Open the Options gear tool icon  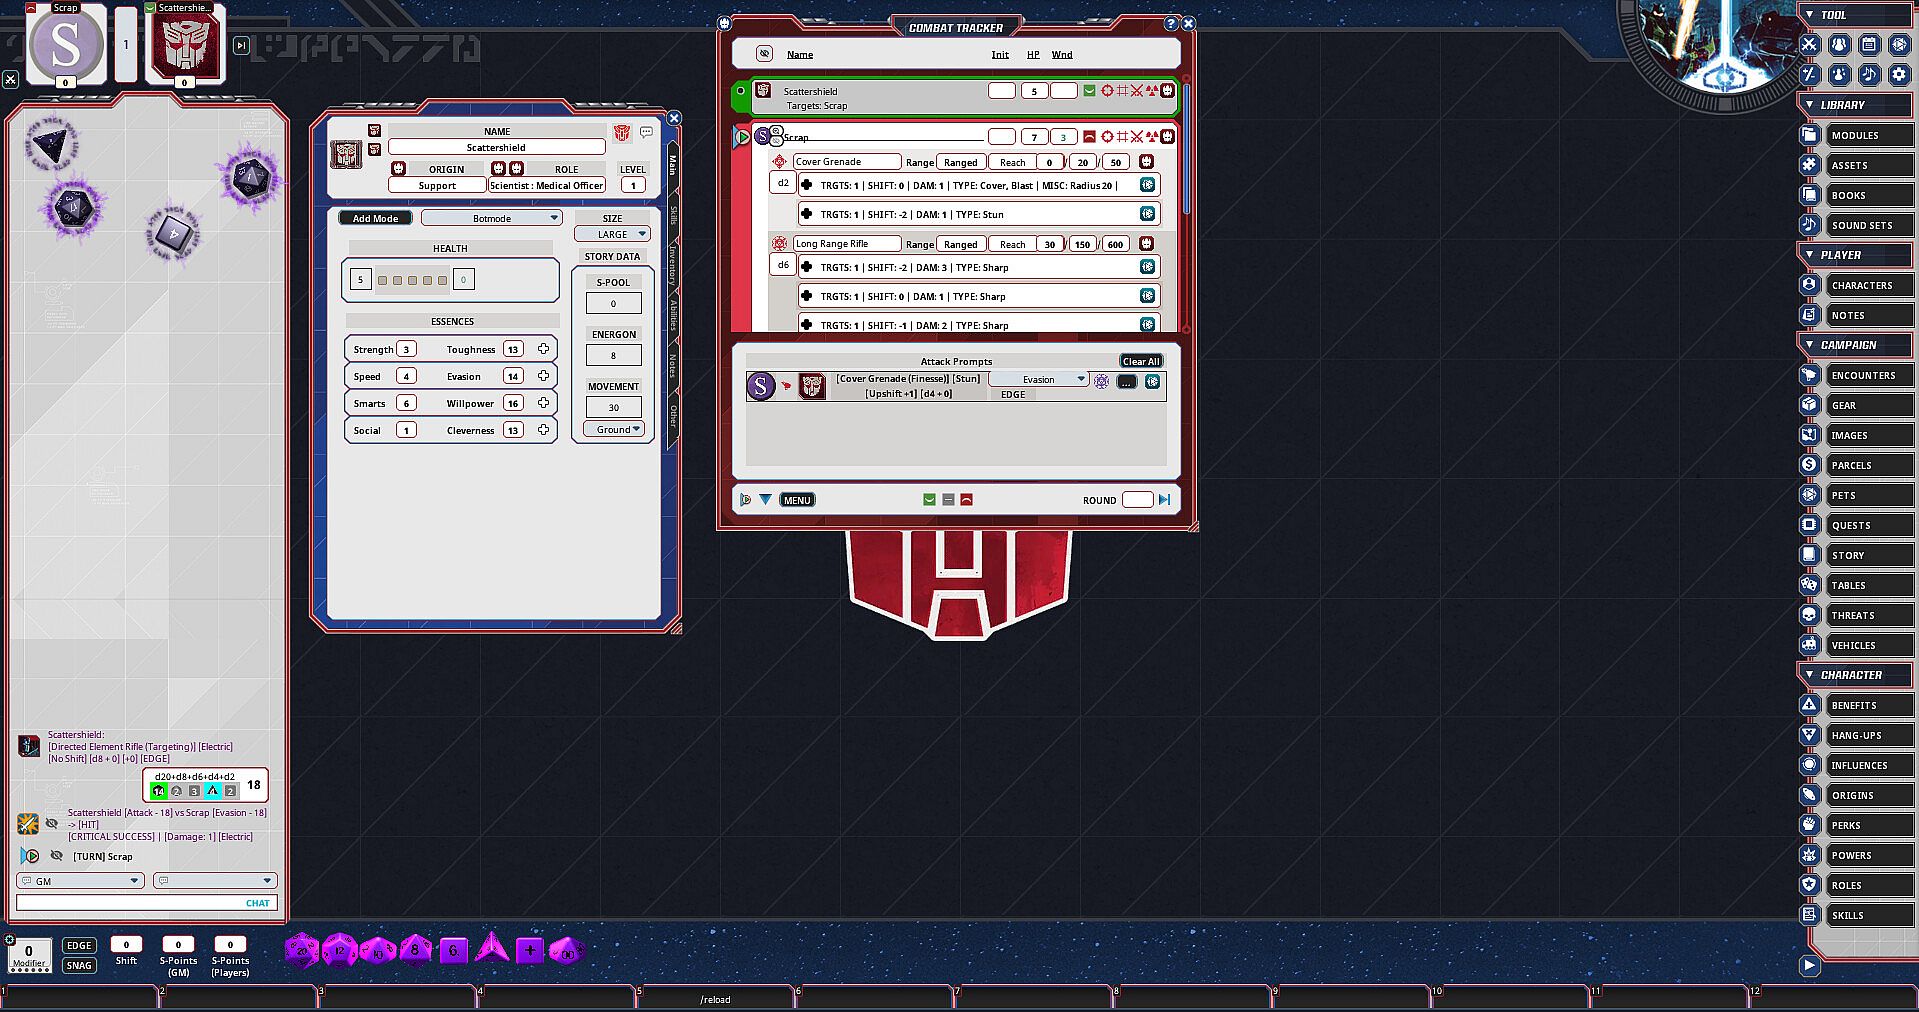[x=1899, y=74]
